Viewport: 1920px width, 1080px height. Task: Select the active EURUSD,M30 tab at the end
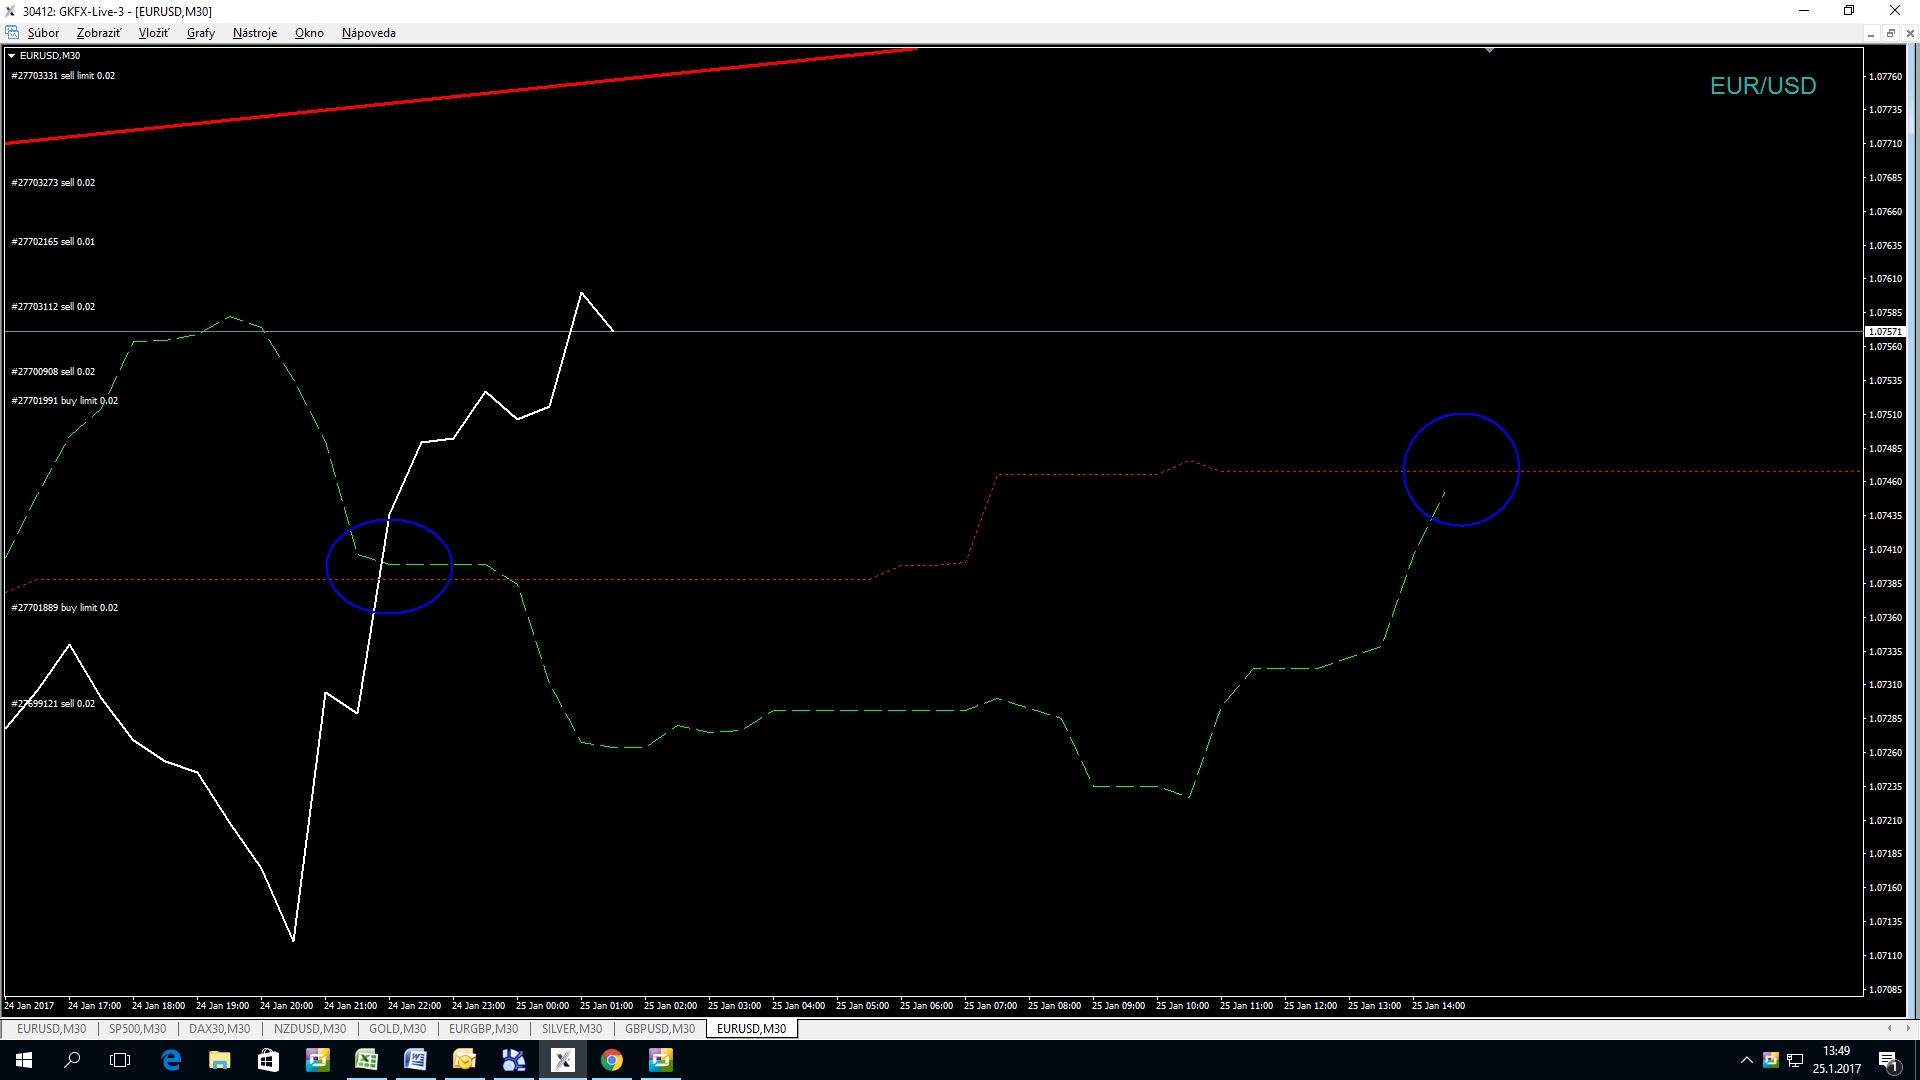click(751, 1028)
